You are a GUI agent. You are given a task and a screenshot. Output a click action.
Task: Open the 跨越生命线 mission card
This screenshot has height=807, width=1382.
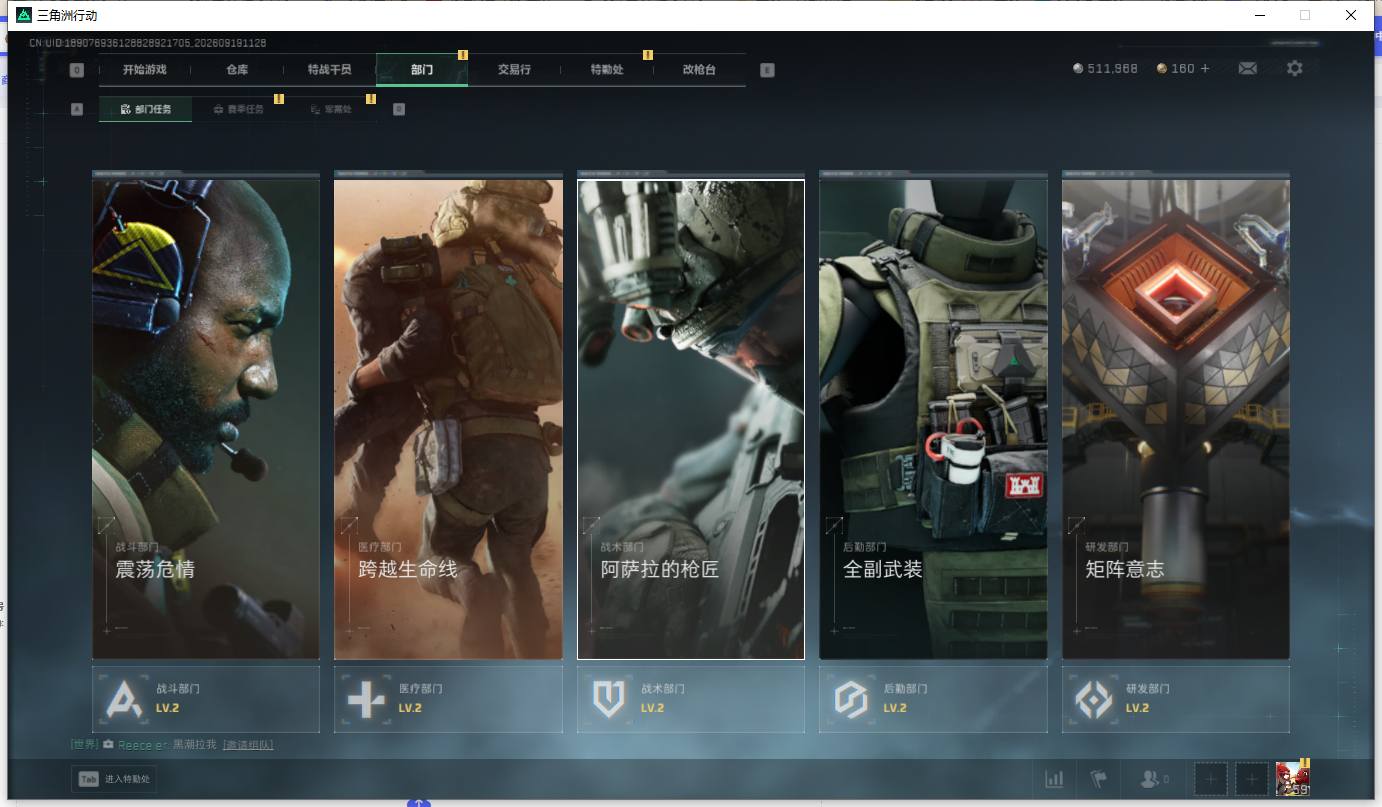[x=448, y=419]
